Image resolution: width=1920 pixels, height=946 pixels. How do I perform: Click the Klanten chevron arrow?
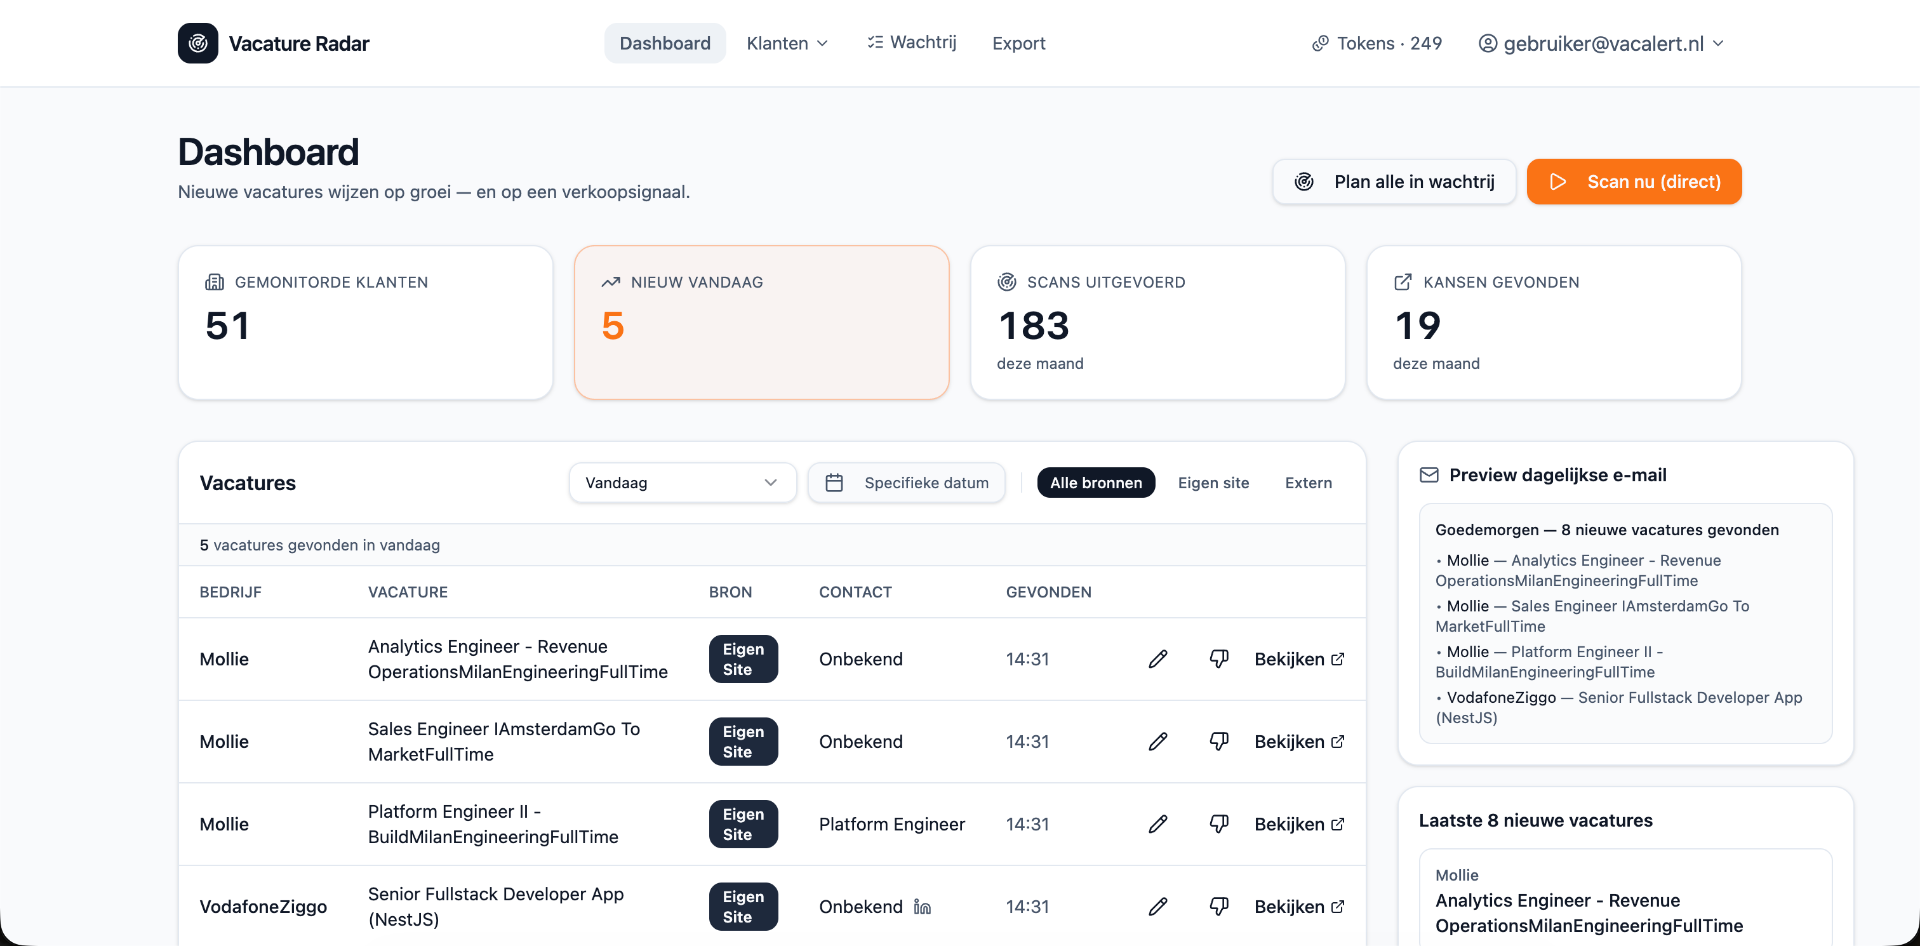pos(822,43)
